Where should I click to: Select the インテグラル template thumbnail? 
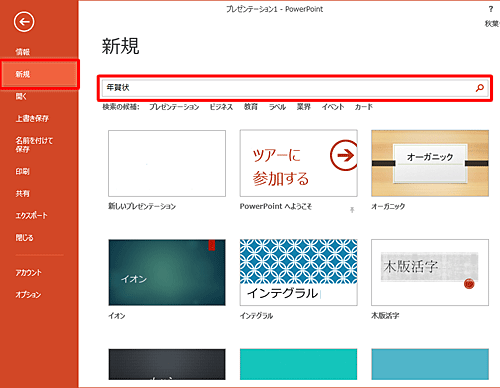click(x=299, y=272)
